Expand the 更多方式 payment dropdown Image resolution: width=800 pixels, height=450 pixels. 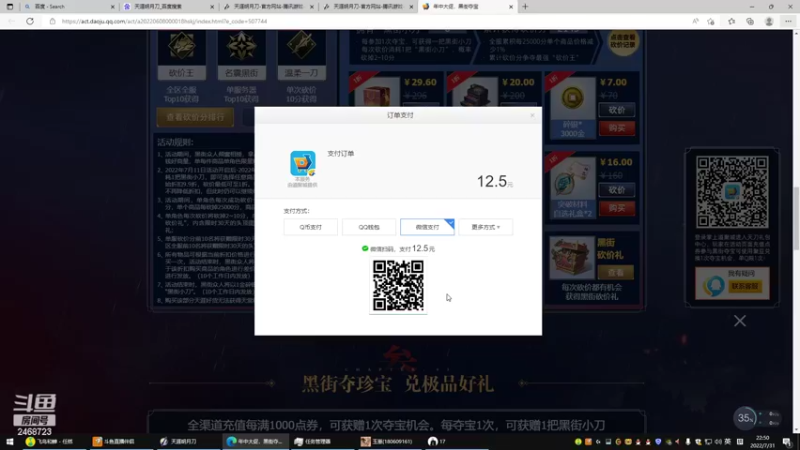[485, 227]
